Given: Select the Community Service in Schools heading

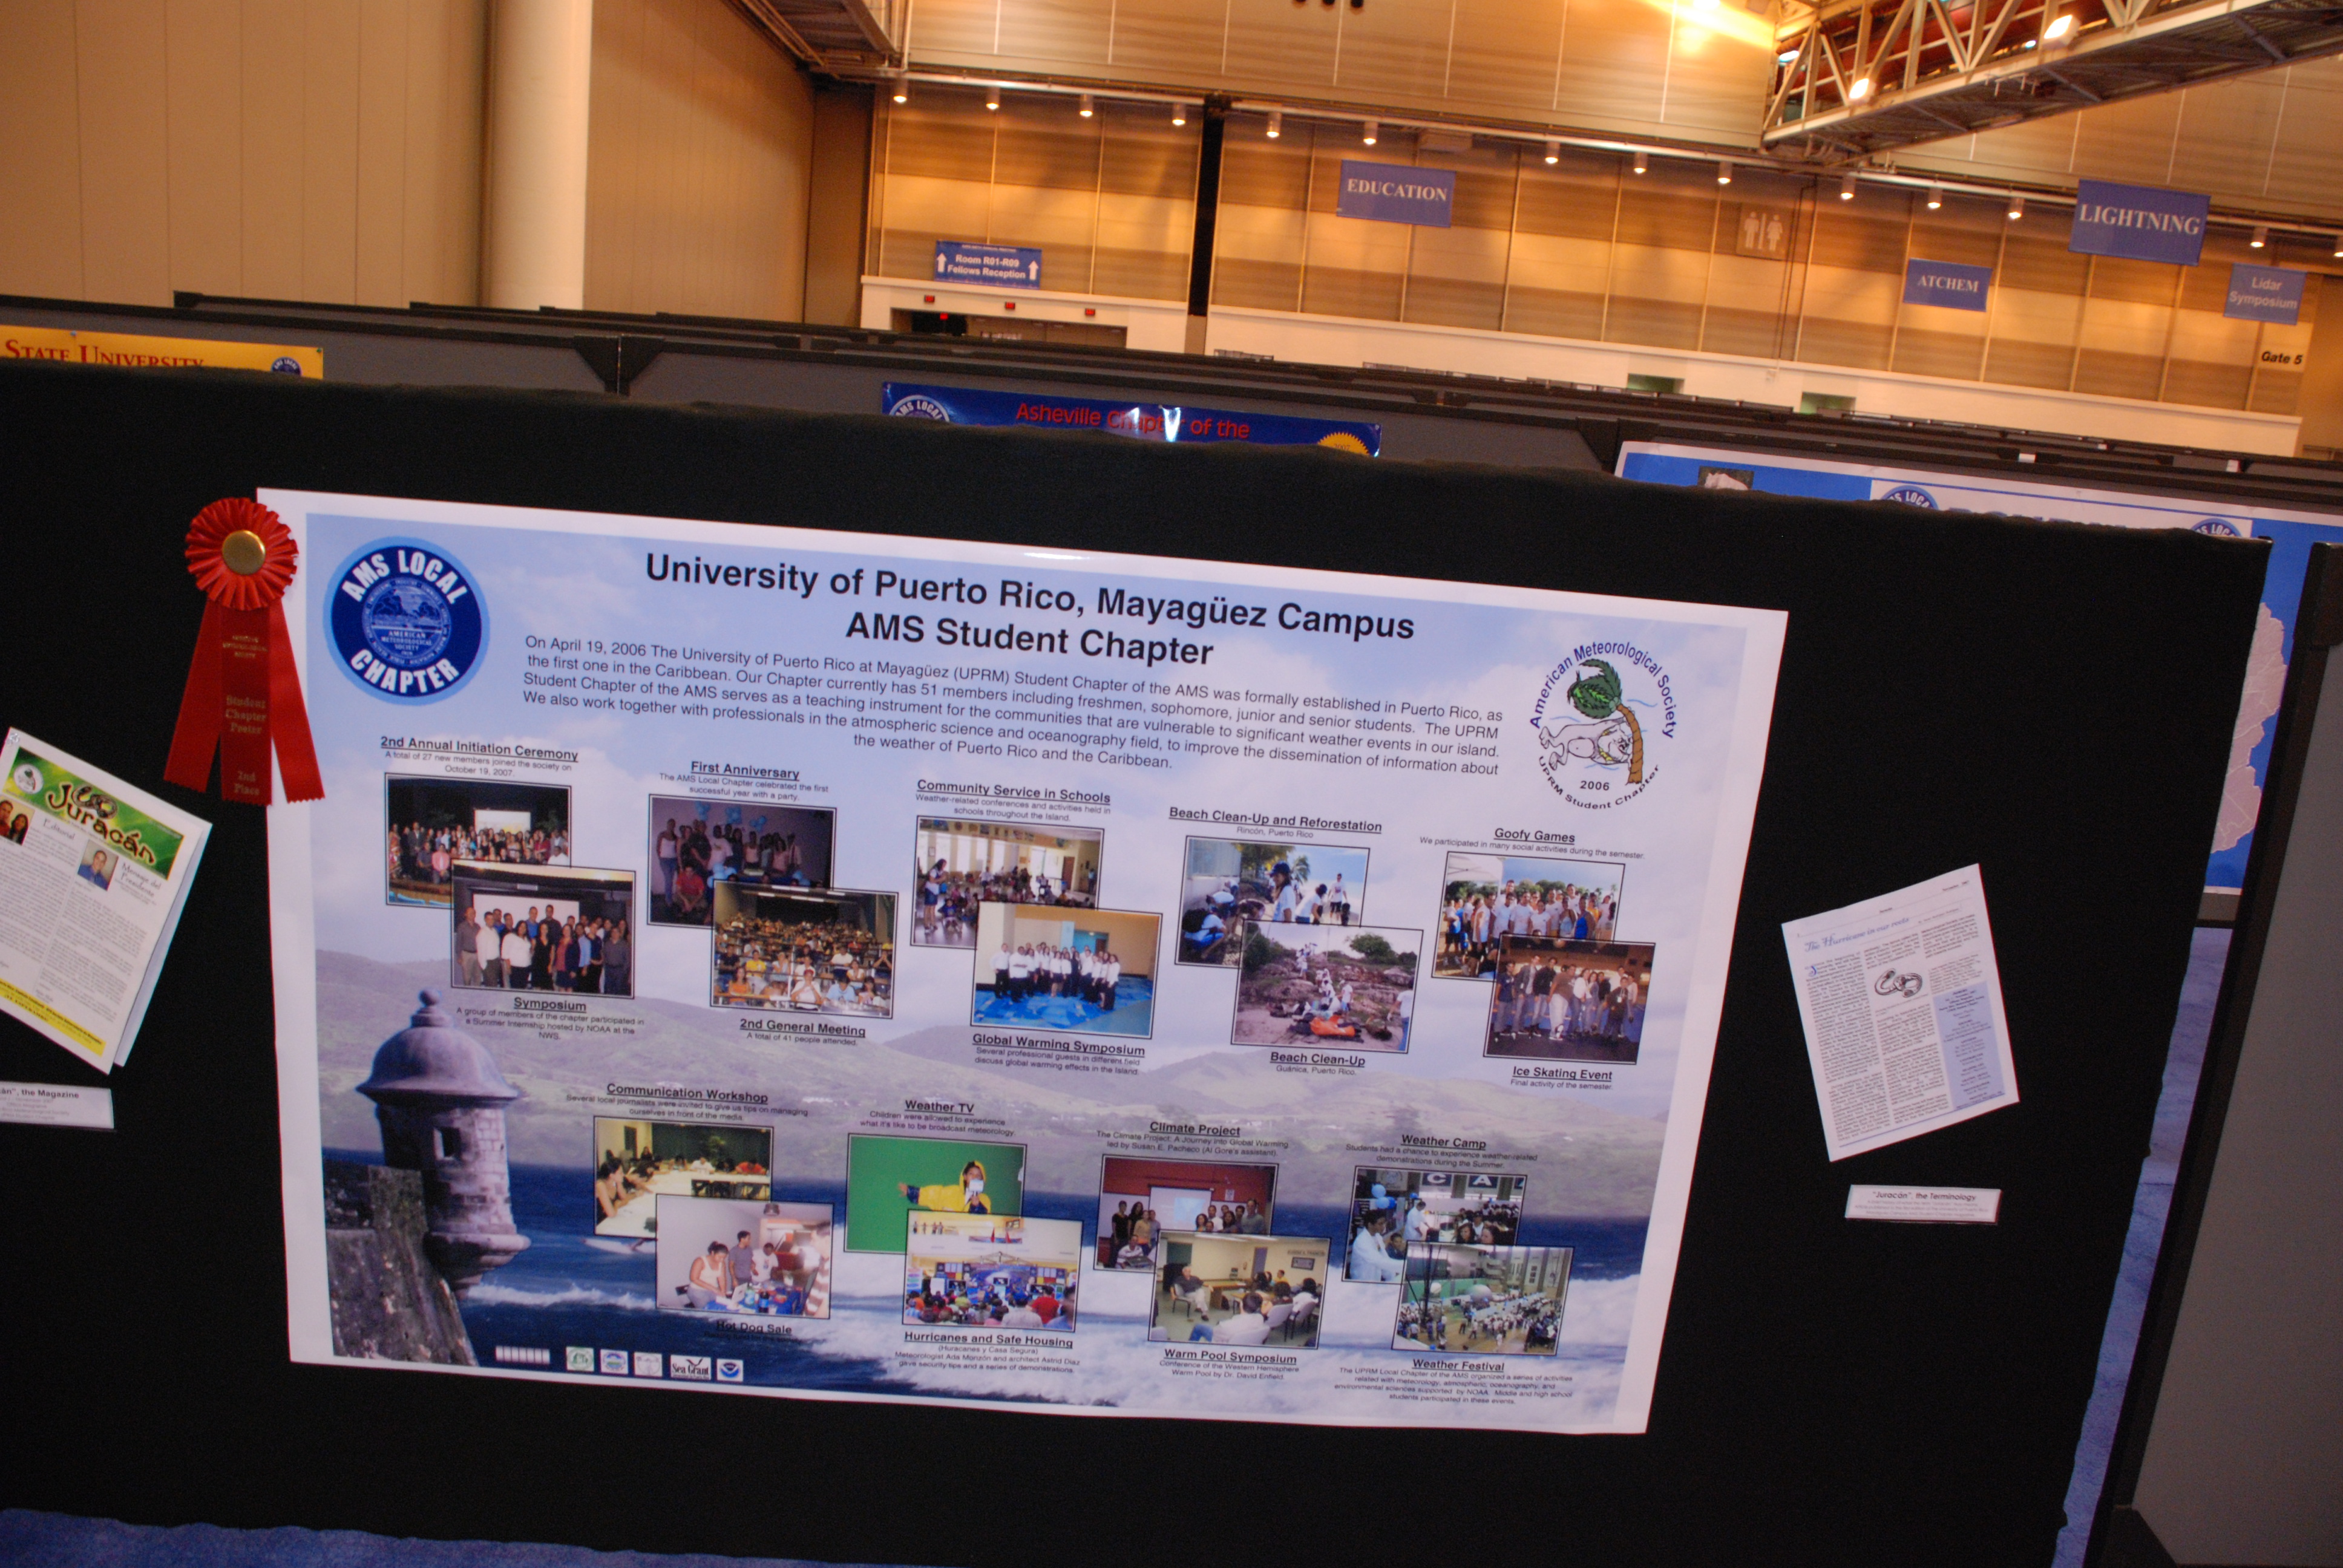Looking at the screenshot, I should [1013, 791].
